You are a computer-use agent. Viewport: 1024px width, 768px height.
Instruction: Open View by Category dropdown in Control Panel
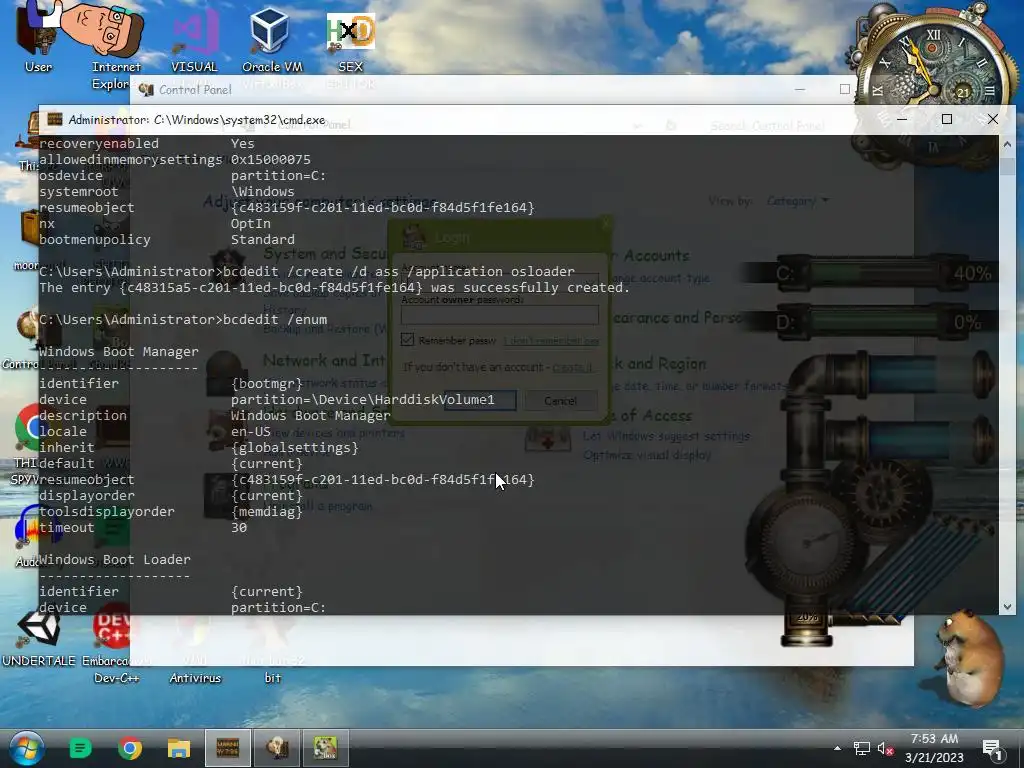click(797, 200)
